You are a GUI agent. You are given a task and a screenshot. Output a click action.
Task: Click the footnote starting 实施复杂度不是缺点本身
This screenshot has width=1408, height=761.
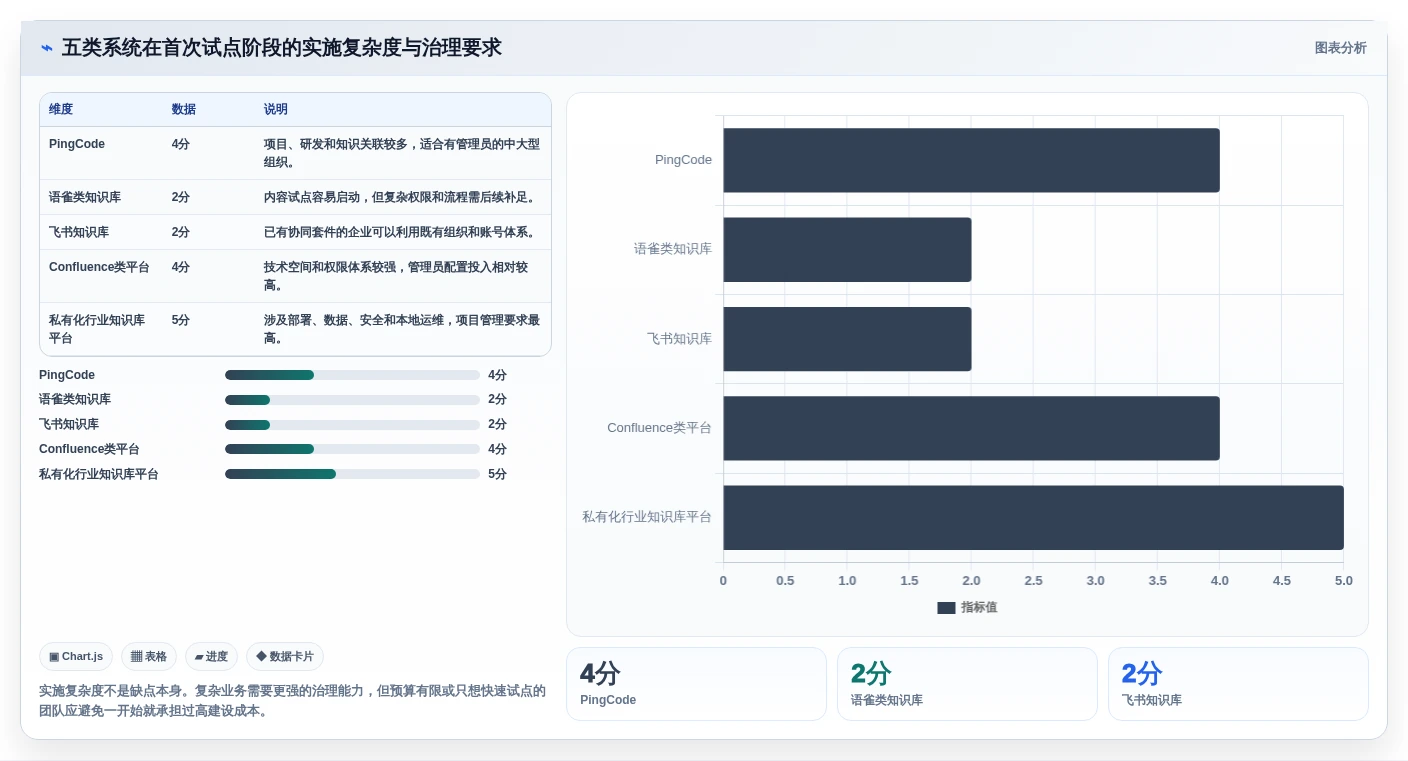click(292, 701)
